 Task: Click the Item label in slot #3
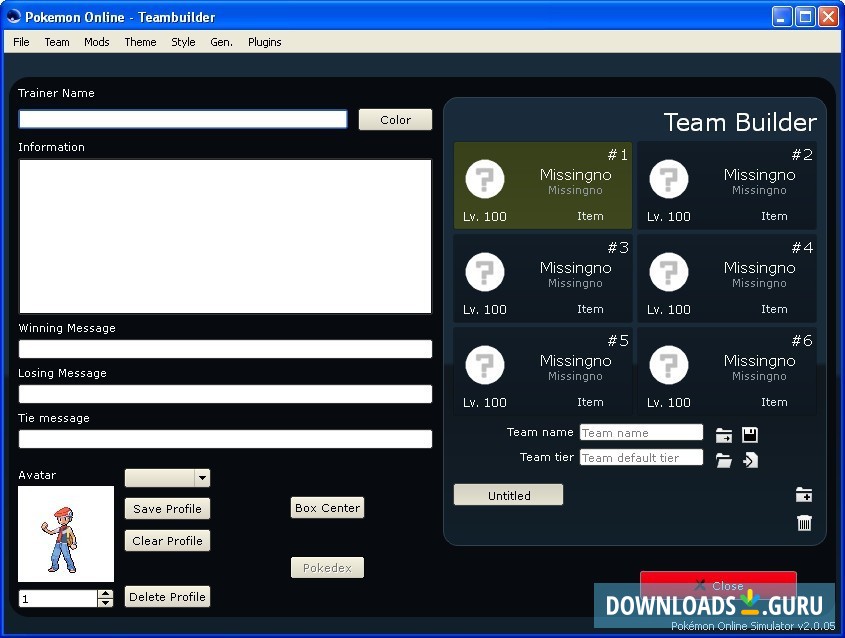tap(590, 309)
